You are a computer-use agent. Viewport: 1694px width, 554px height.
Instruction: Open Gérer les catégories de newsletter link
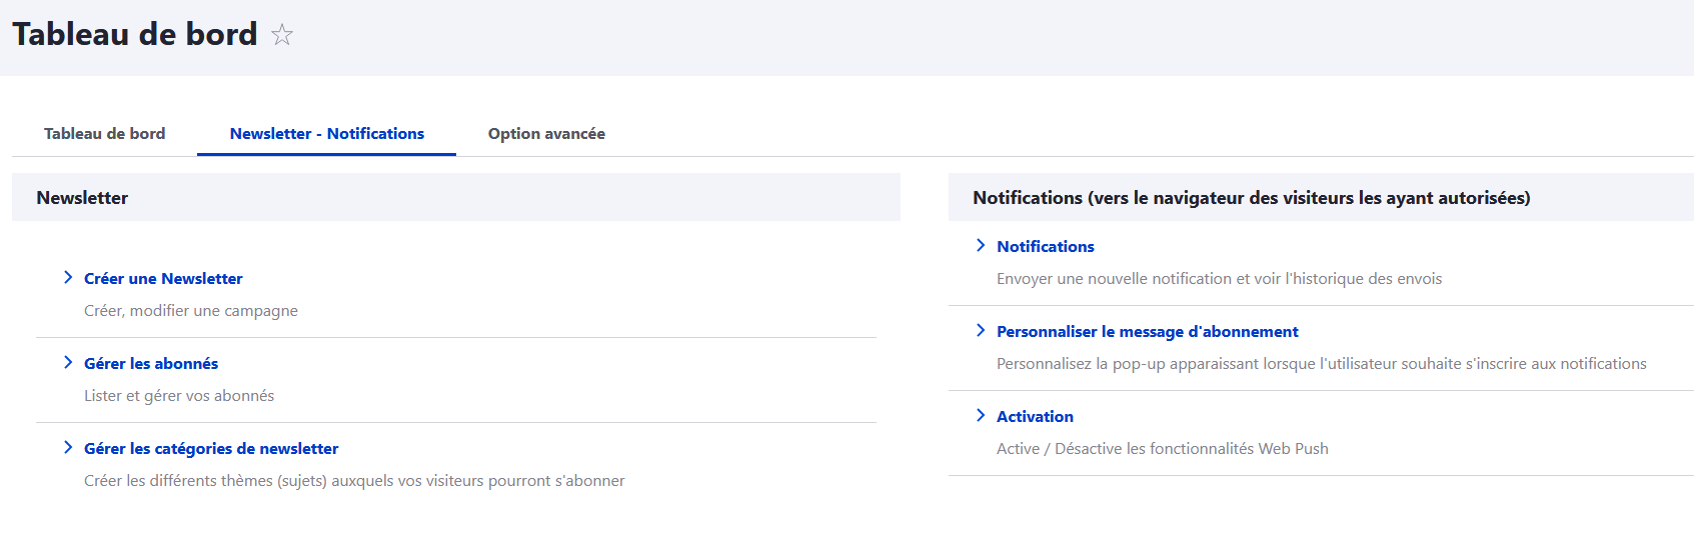[x=211, y=449]
